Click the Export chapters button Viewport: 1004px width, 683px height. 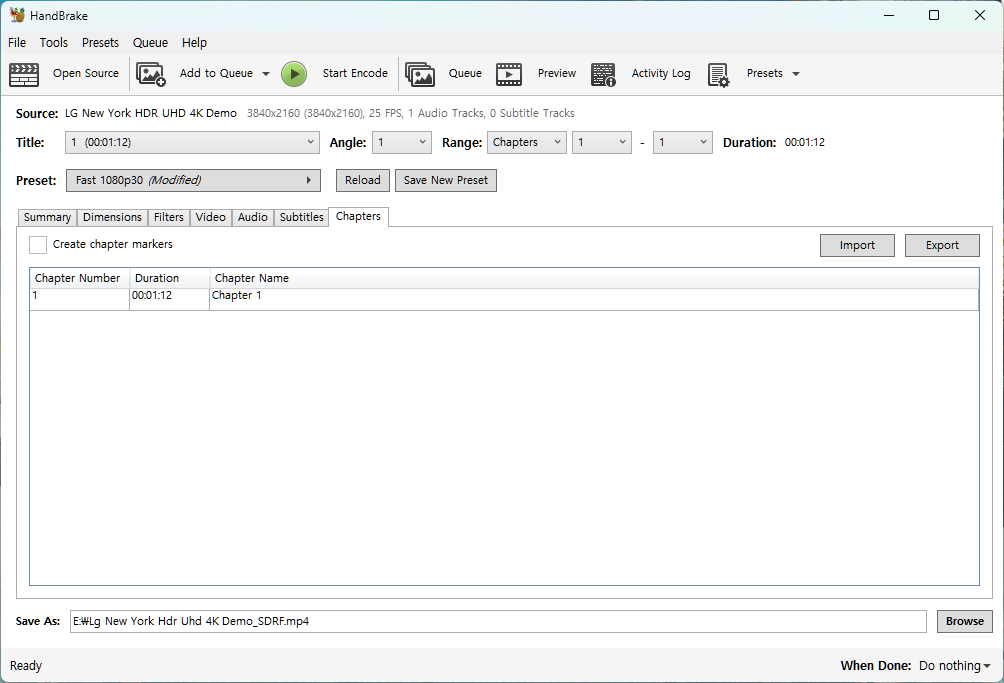tap(942, 245)
